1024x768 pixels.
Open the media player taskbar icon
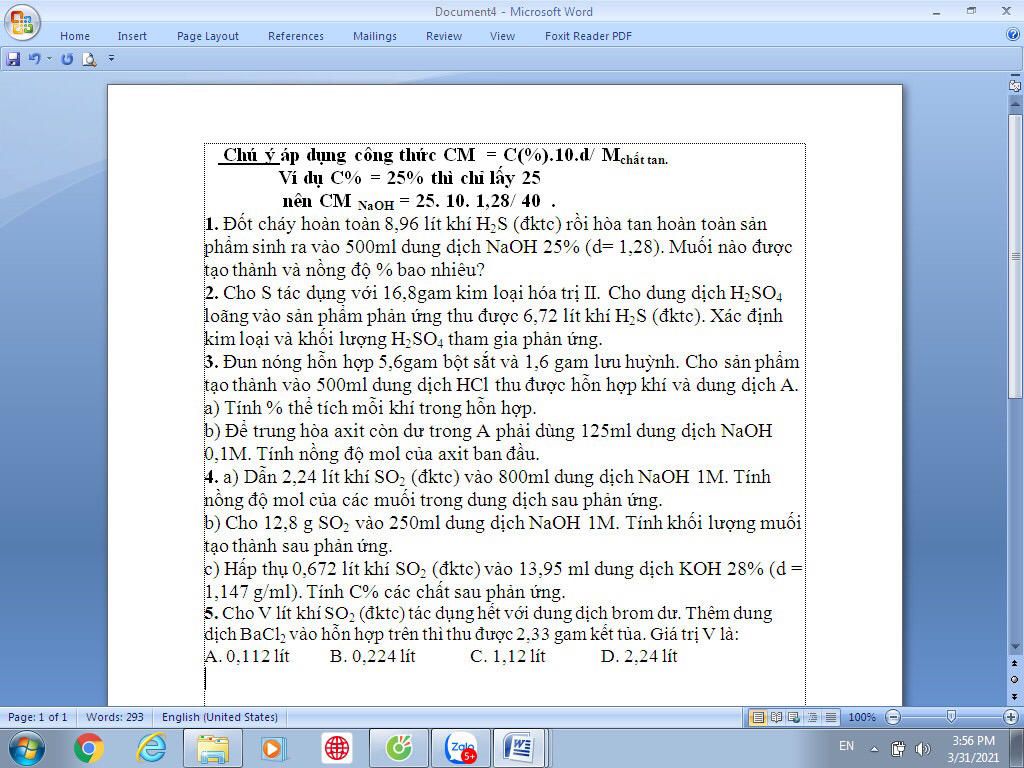(x=274, y=748)
